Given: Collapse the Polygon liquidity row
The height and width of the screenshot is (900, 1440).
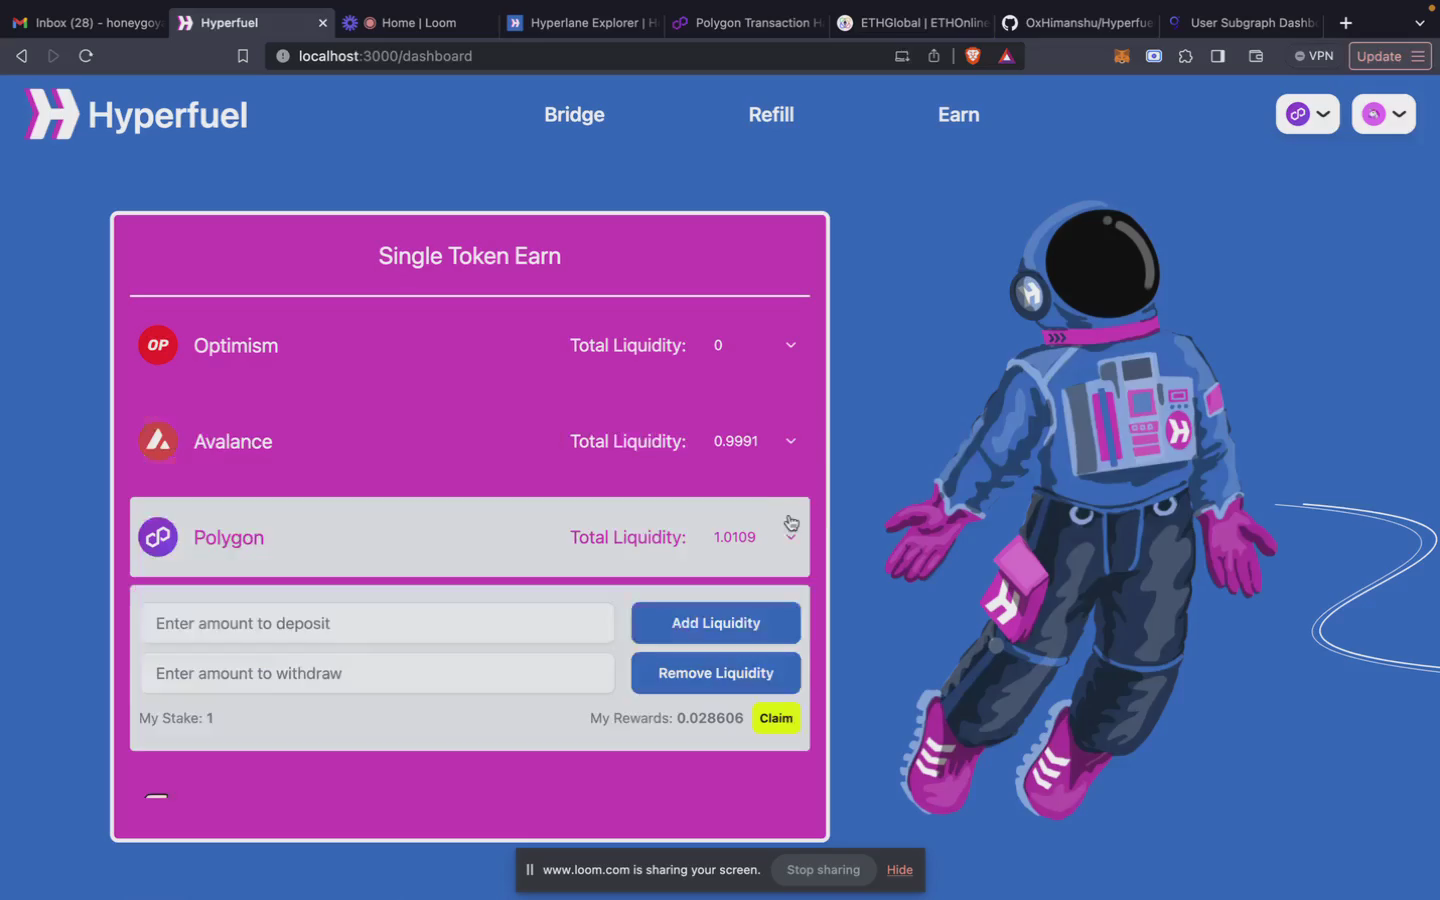Looking at the screenshot, I should 791,537.
